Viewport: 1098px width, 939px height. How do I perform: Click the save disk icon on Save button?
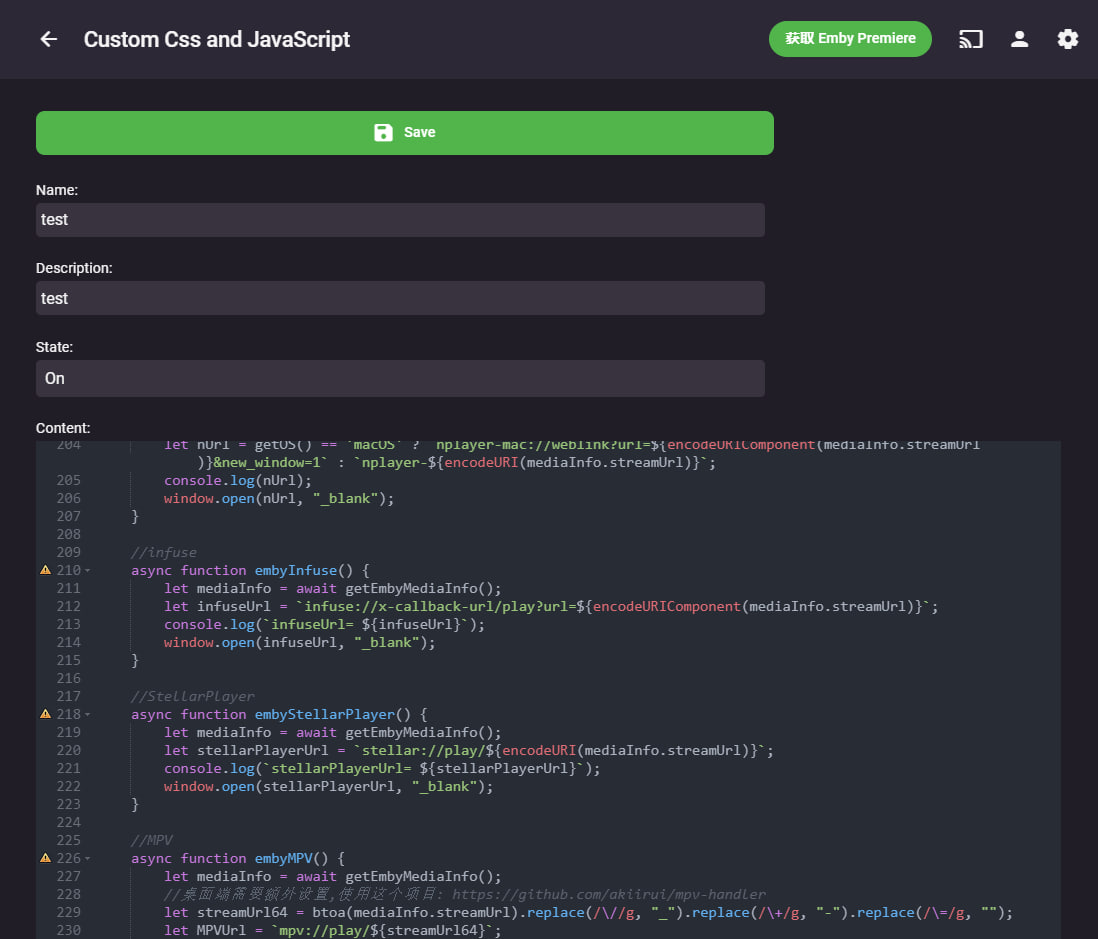point(384,131)
